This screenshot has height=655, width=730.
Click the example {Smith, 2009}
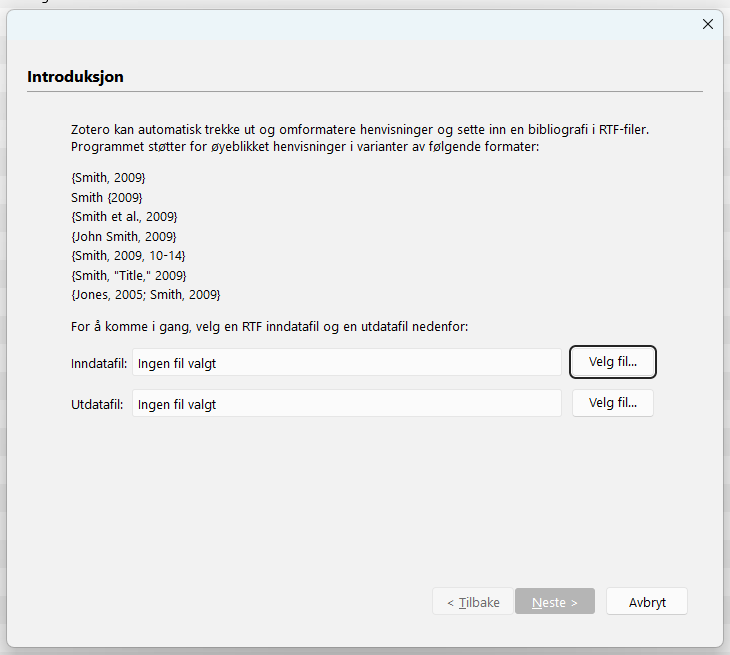coord(108,178)
